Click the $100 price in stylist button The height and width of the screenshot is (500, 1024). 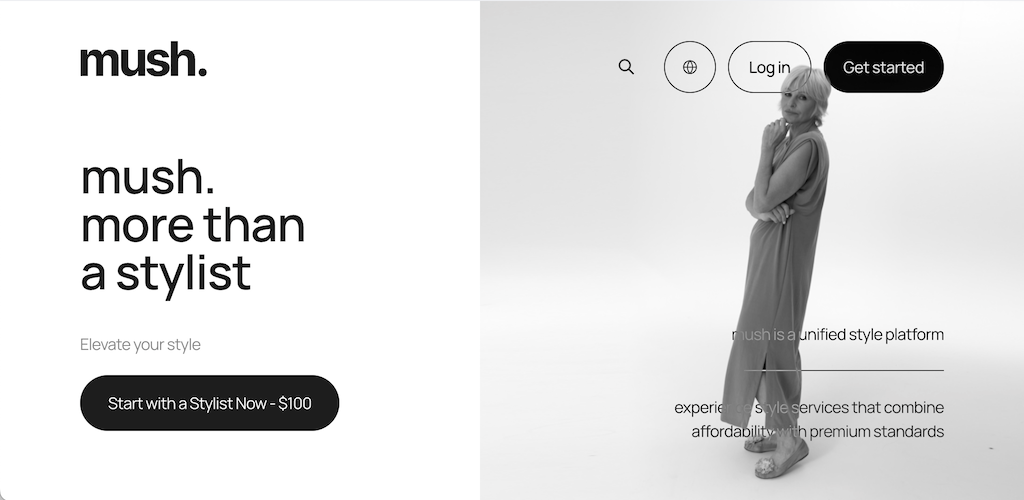click(x=295, y=403)
